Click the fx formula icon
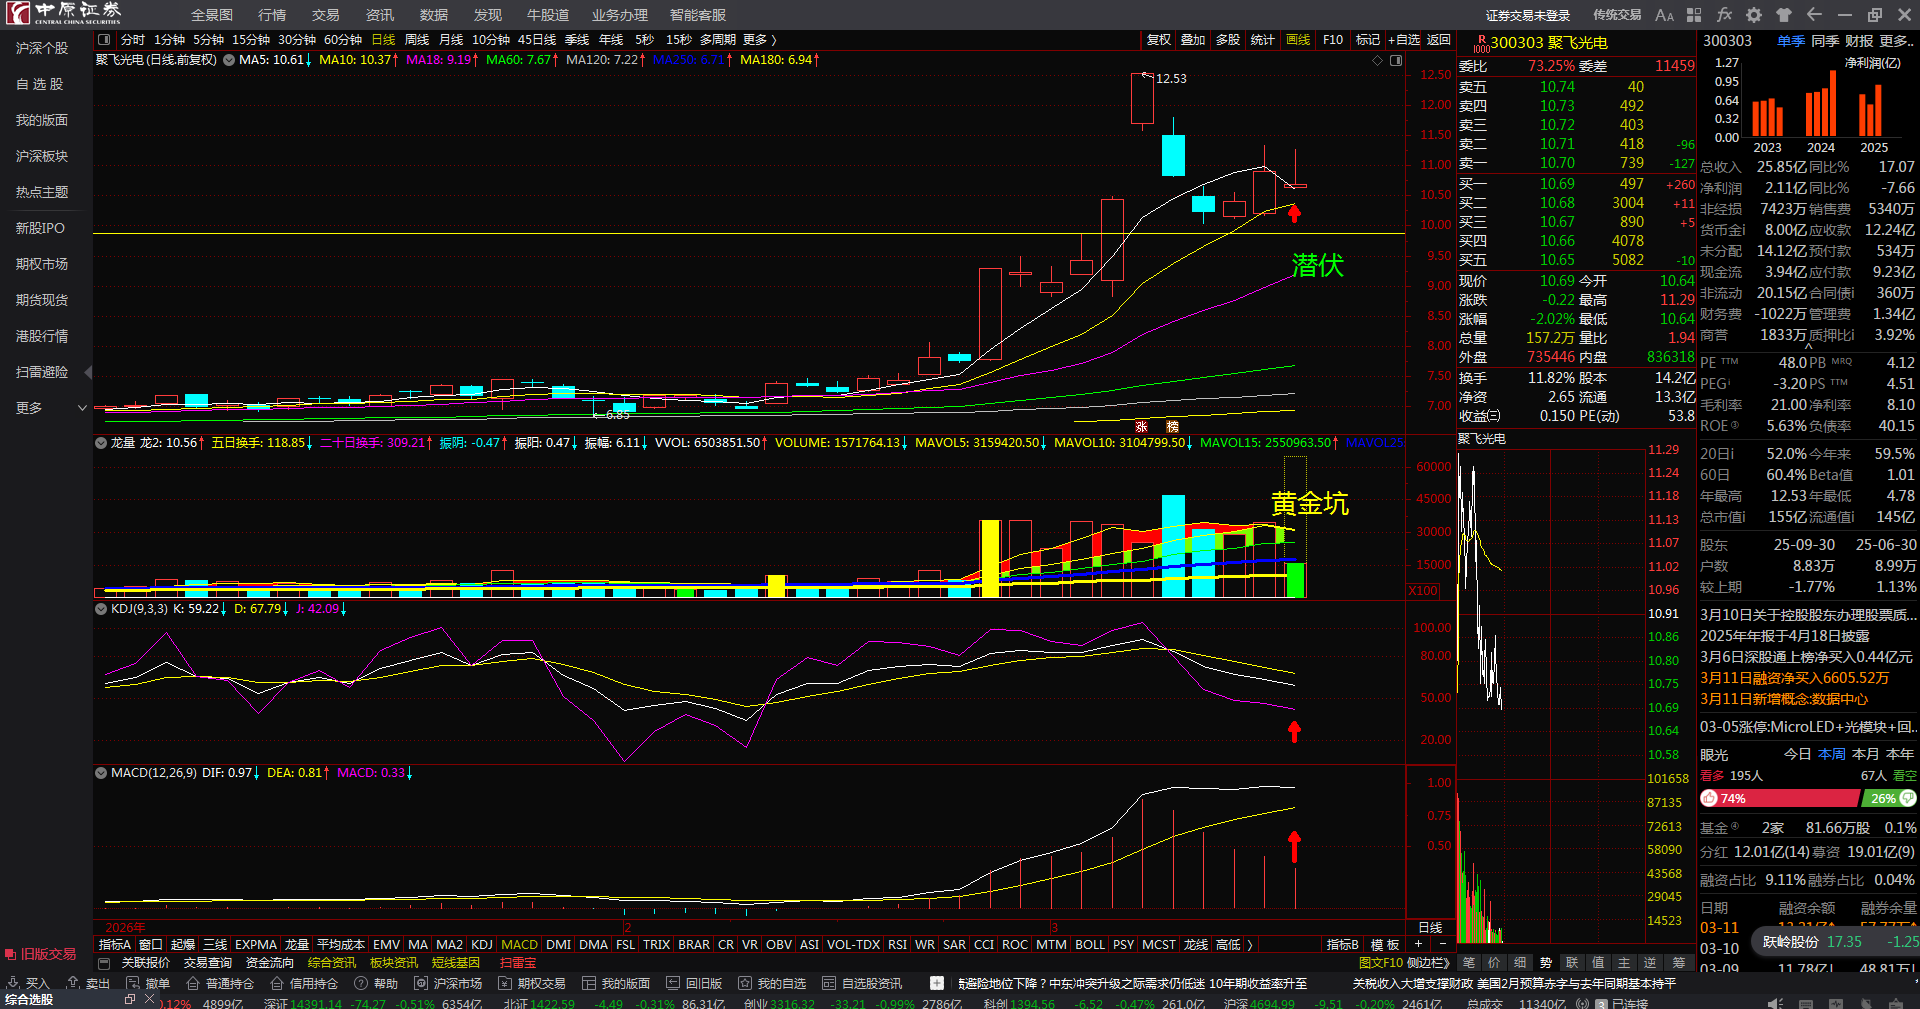The height and width of the screenshot is (1009, 1920). coord(1724,15)
